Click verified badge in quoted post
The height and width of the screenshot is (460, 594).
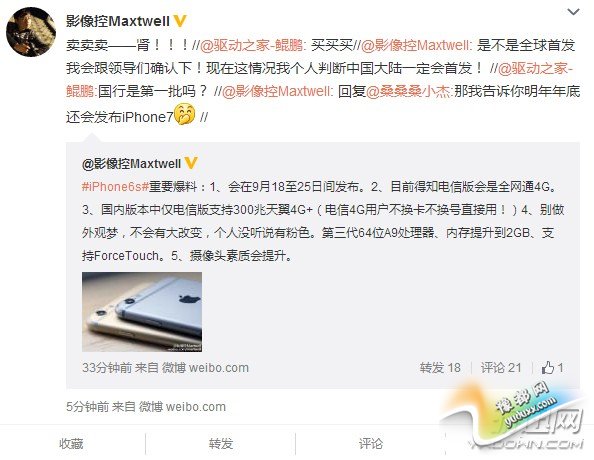tap(191, 163)
